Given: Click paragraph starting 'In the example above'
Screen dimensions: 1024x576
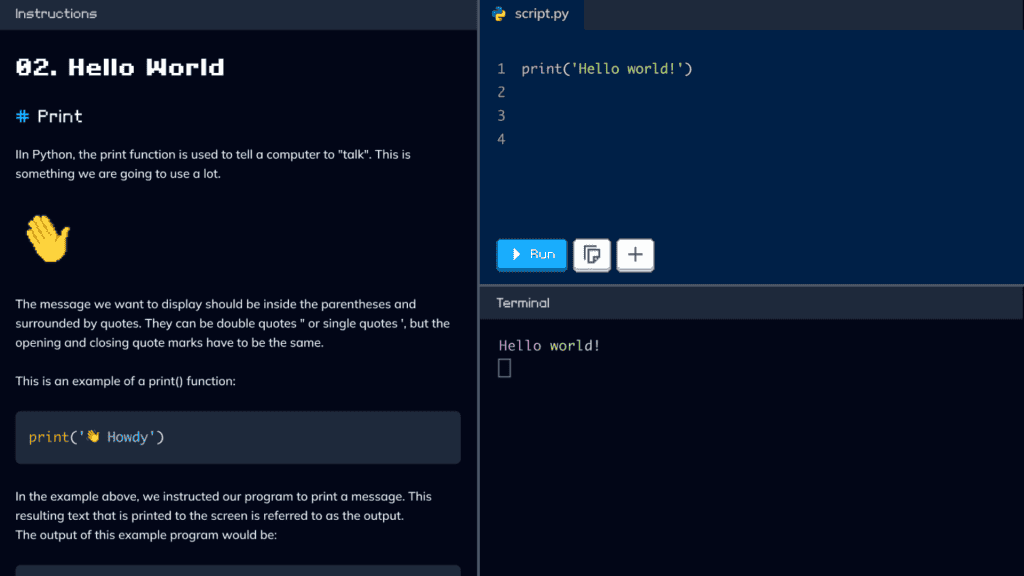Looking at the screenshot, I should [223, 506].
